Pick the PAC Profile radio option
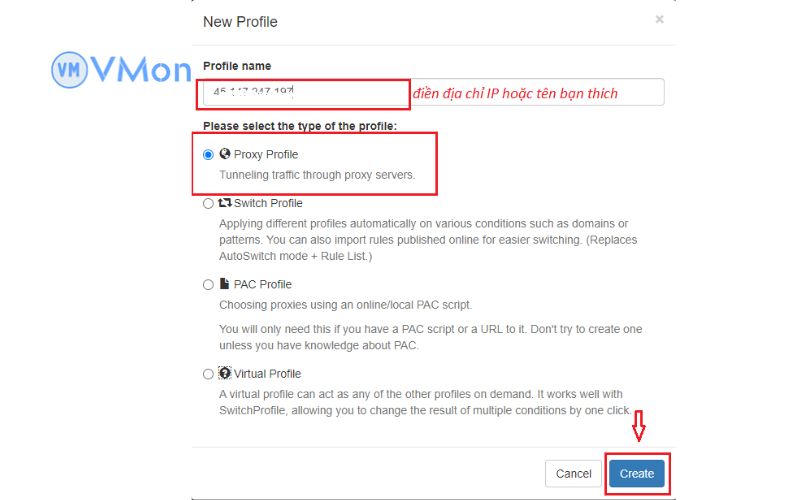Viewport: 800px width, 500px height. [x=208, y=285]
